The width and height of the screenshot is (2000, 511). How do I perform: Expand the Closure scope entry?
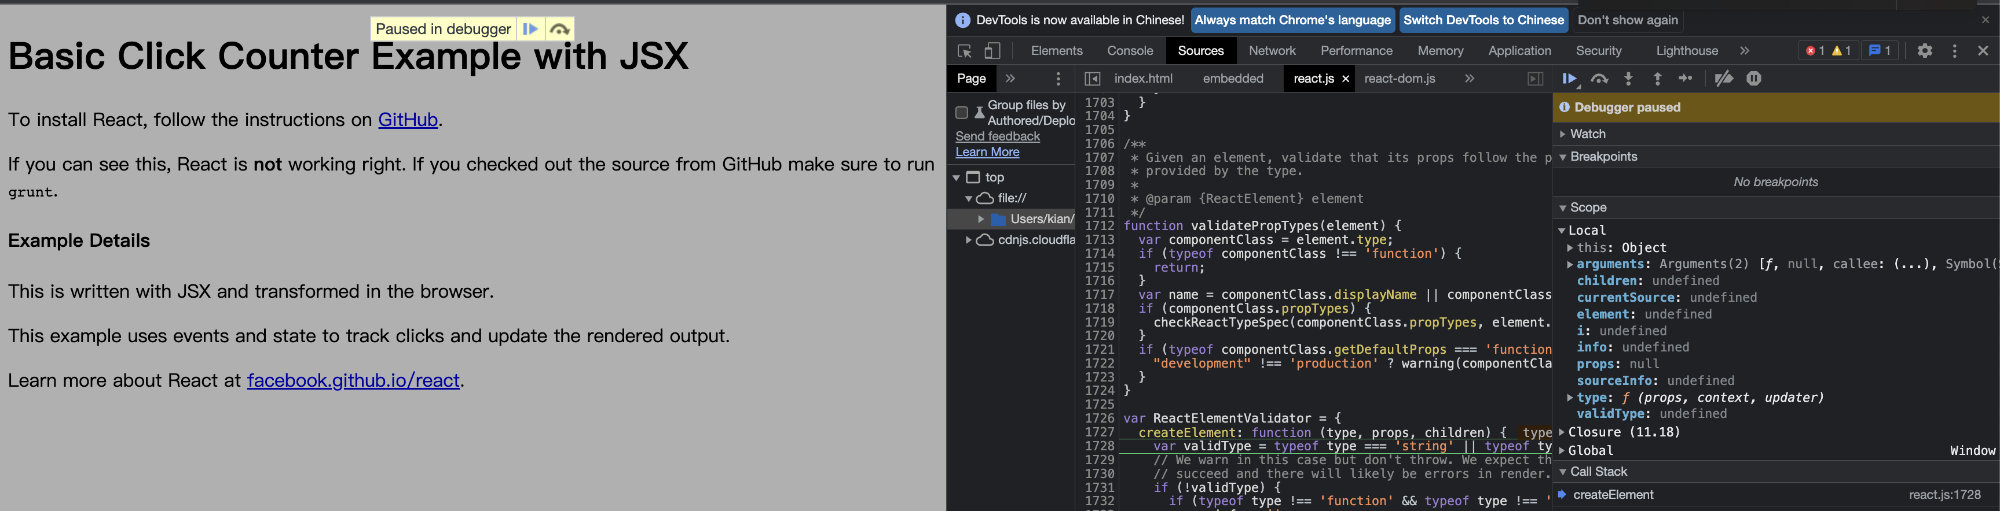[x=1562, y=433]
